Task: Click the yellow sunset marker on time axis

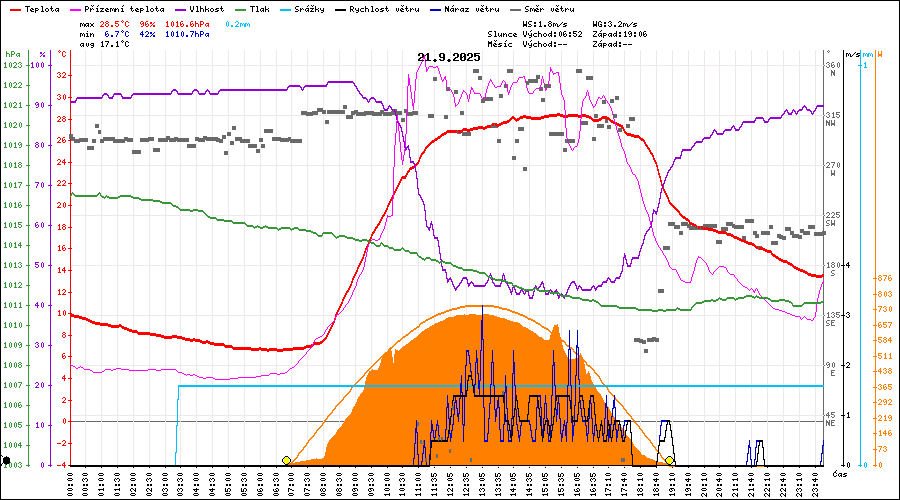Action: click(671, 460)
